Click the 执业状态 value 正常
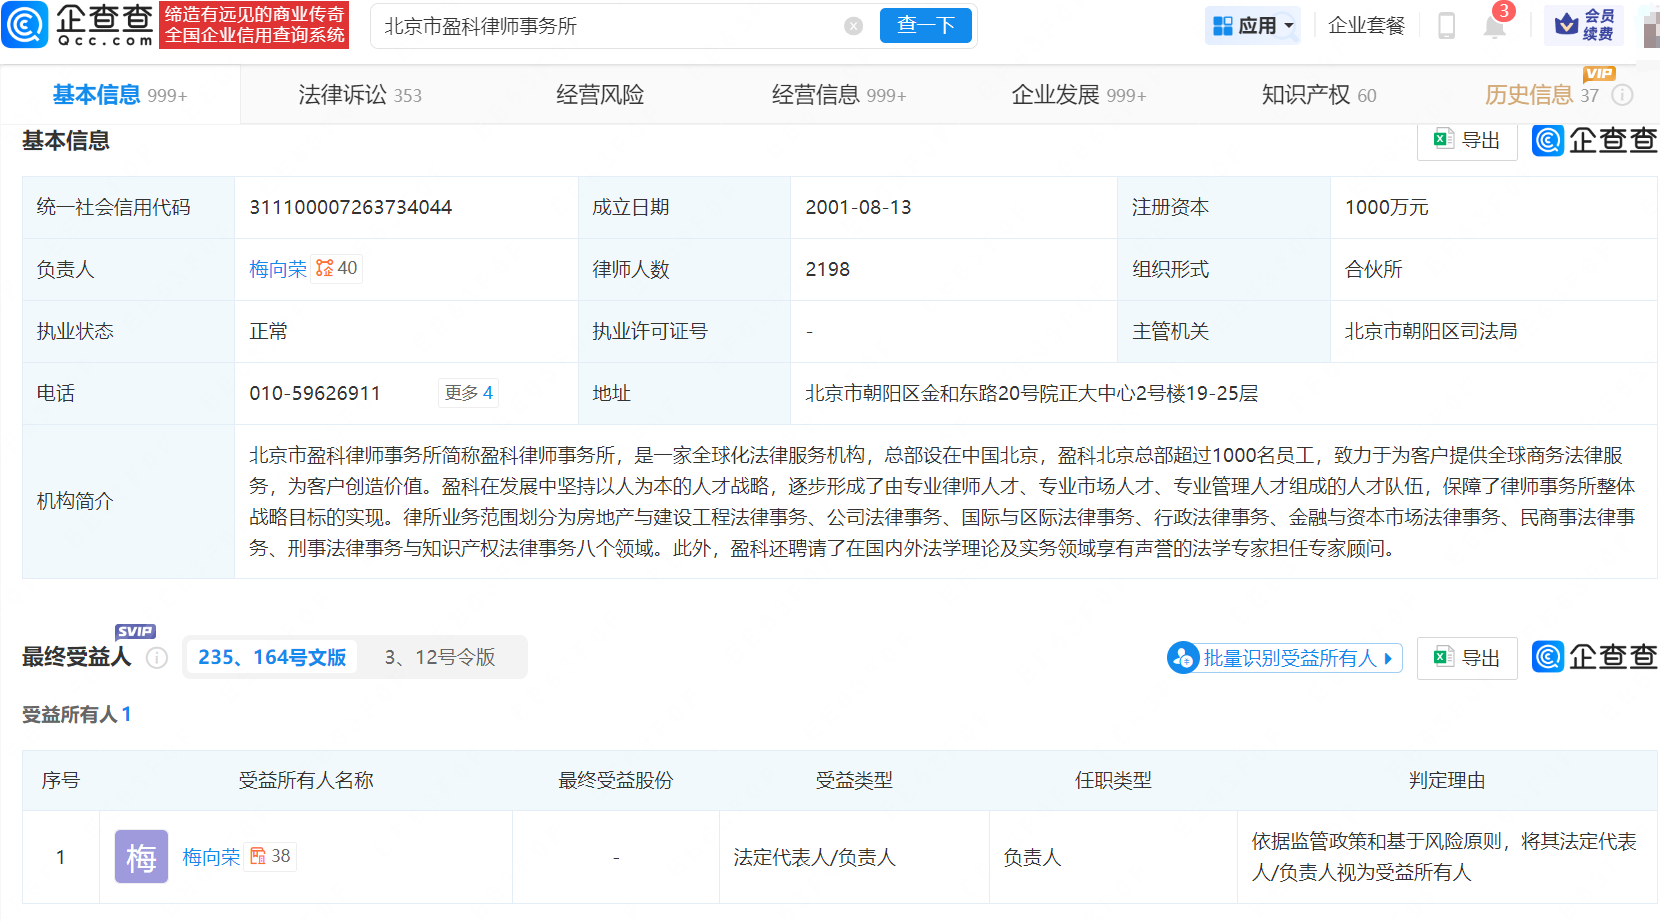1660x921 pixels. [x=268, y=331]
